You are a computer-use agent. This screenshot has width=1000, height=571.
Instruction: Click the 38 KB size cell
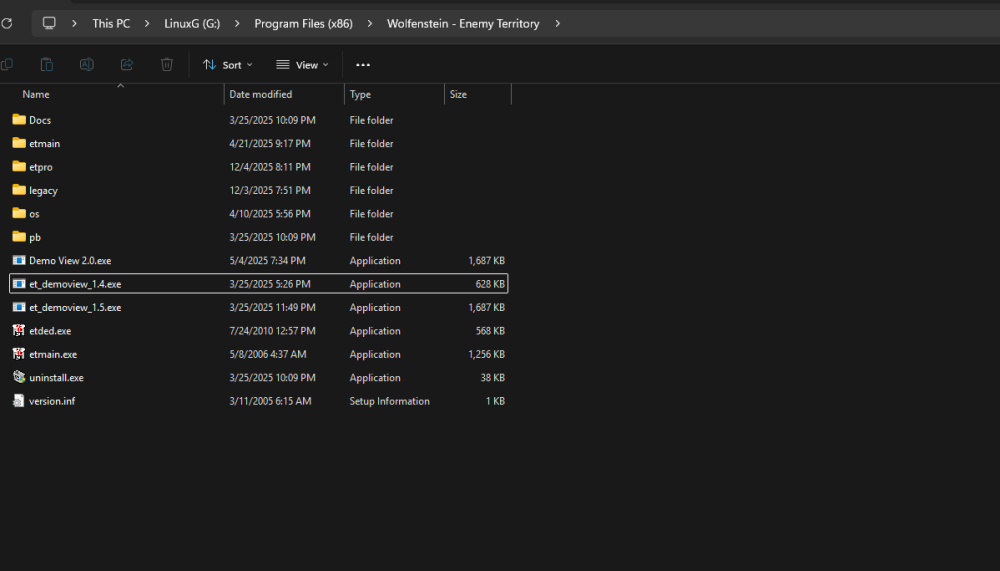point(493,378)
